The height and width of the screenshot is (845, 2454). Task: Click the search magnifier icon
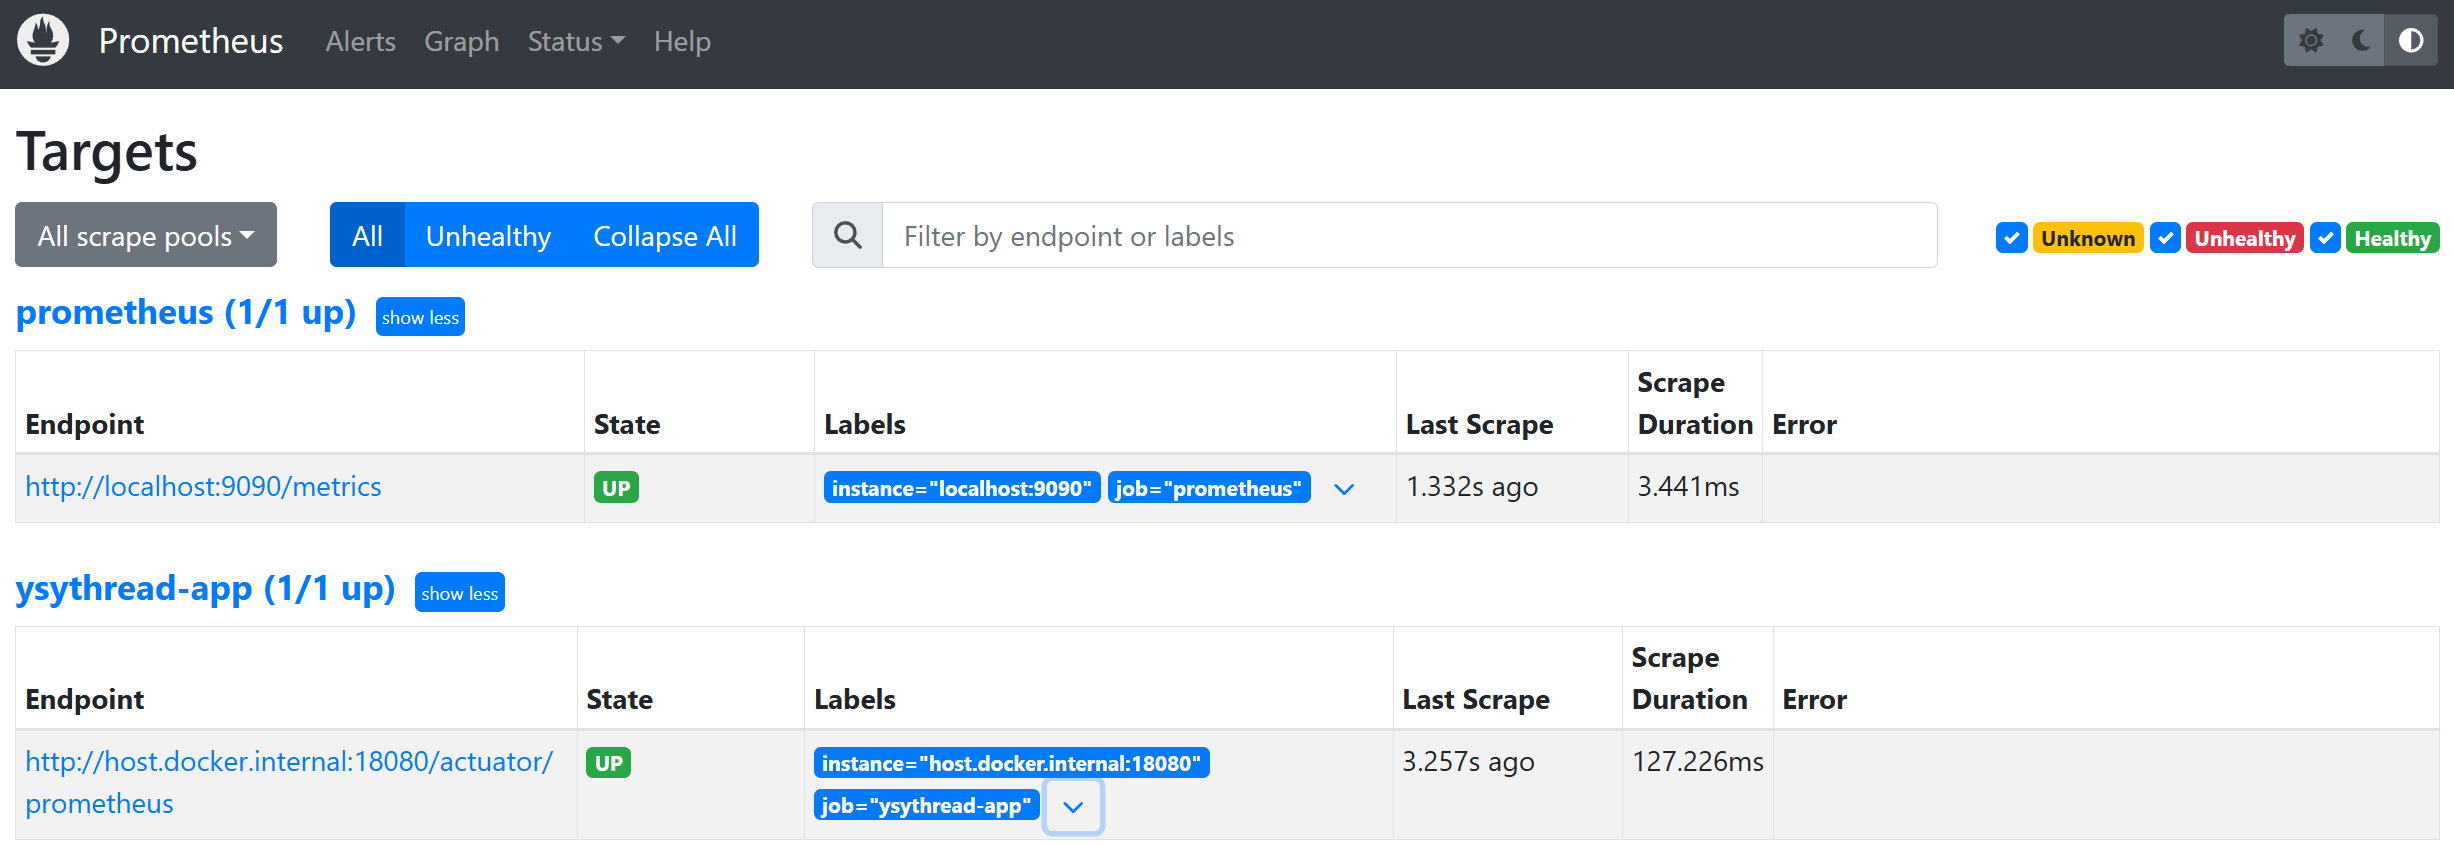(848, 235)
